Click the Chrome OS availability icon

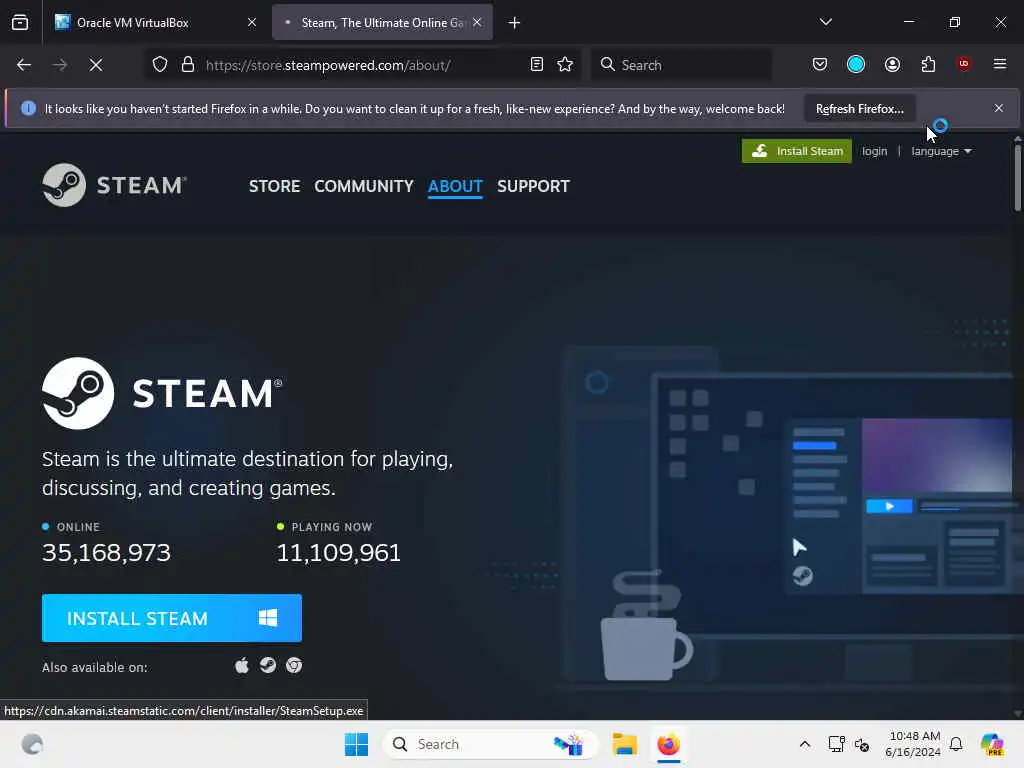click(x=294, y=665)
